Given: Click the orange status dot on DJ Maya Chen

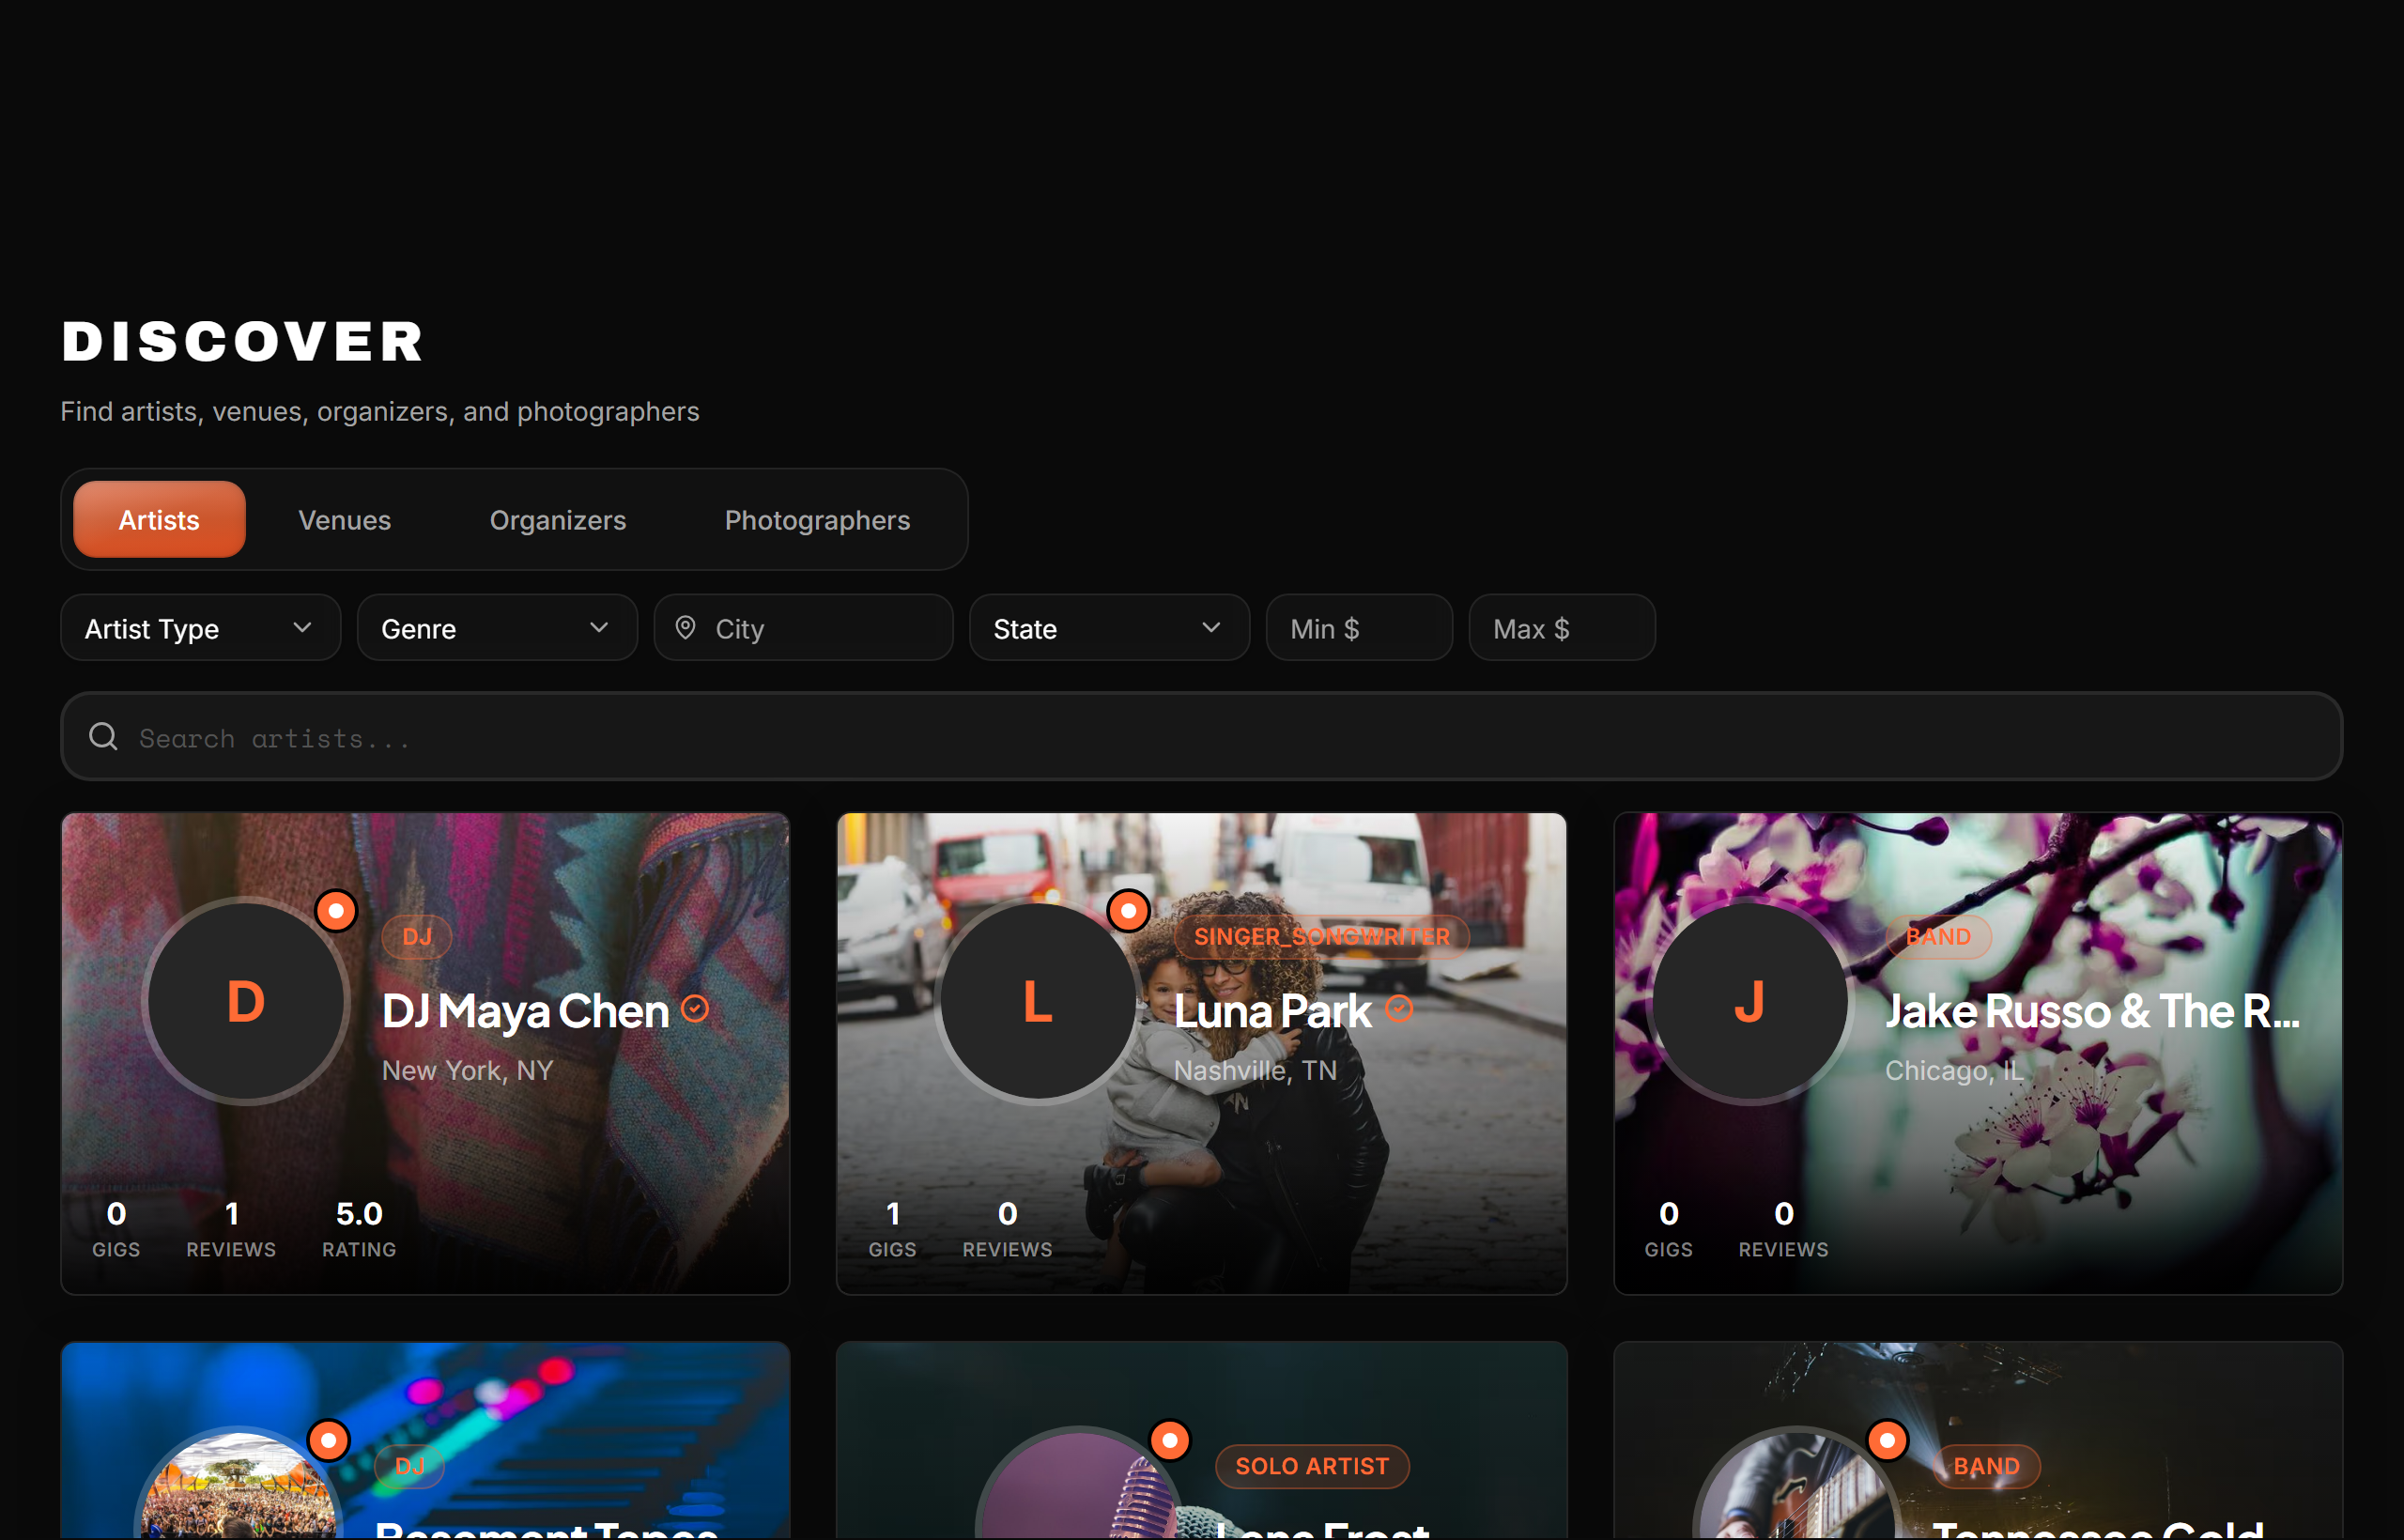Looking at the screenshot, I should point(336,911).
